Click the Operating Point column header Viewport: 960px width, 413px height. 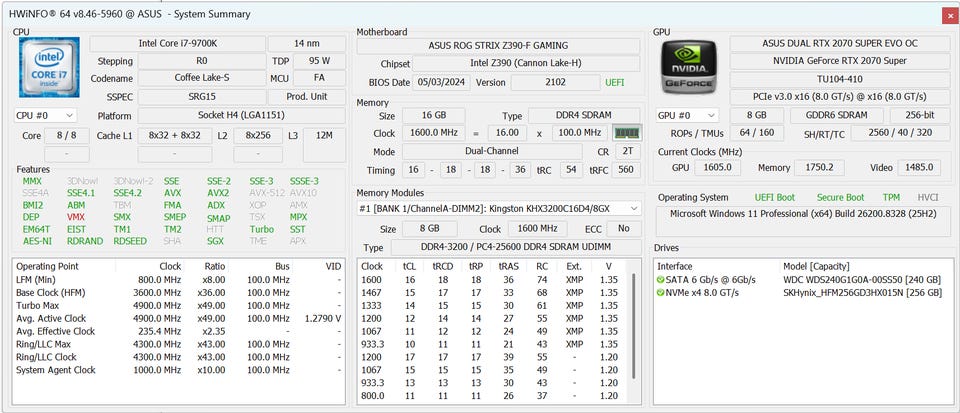(x=48, y=266)
